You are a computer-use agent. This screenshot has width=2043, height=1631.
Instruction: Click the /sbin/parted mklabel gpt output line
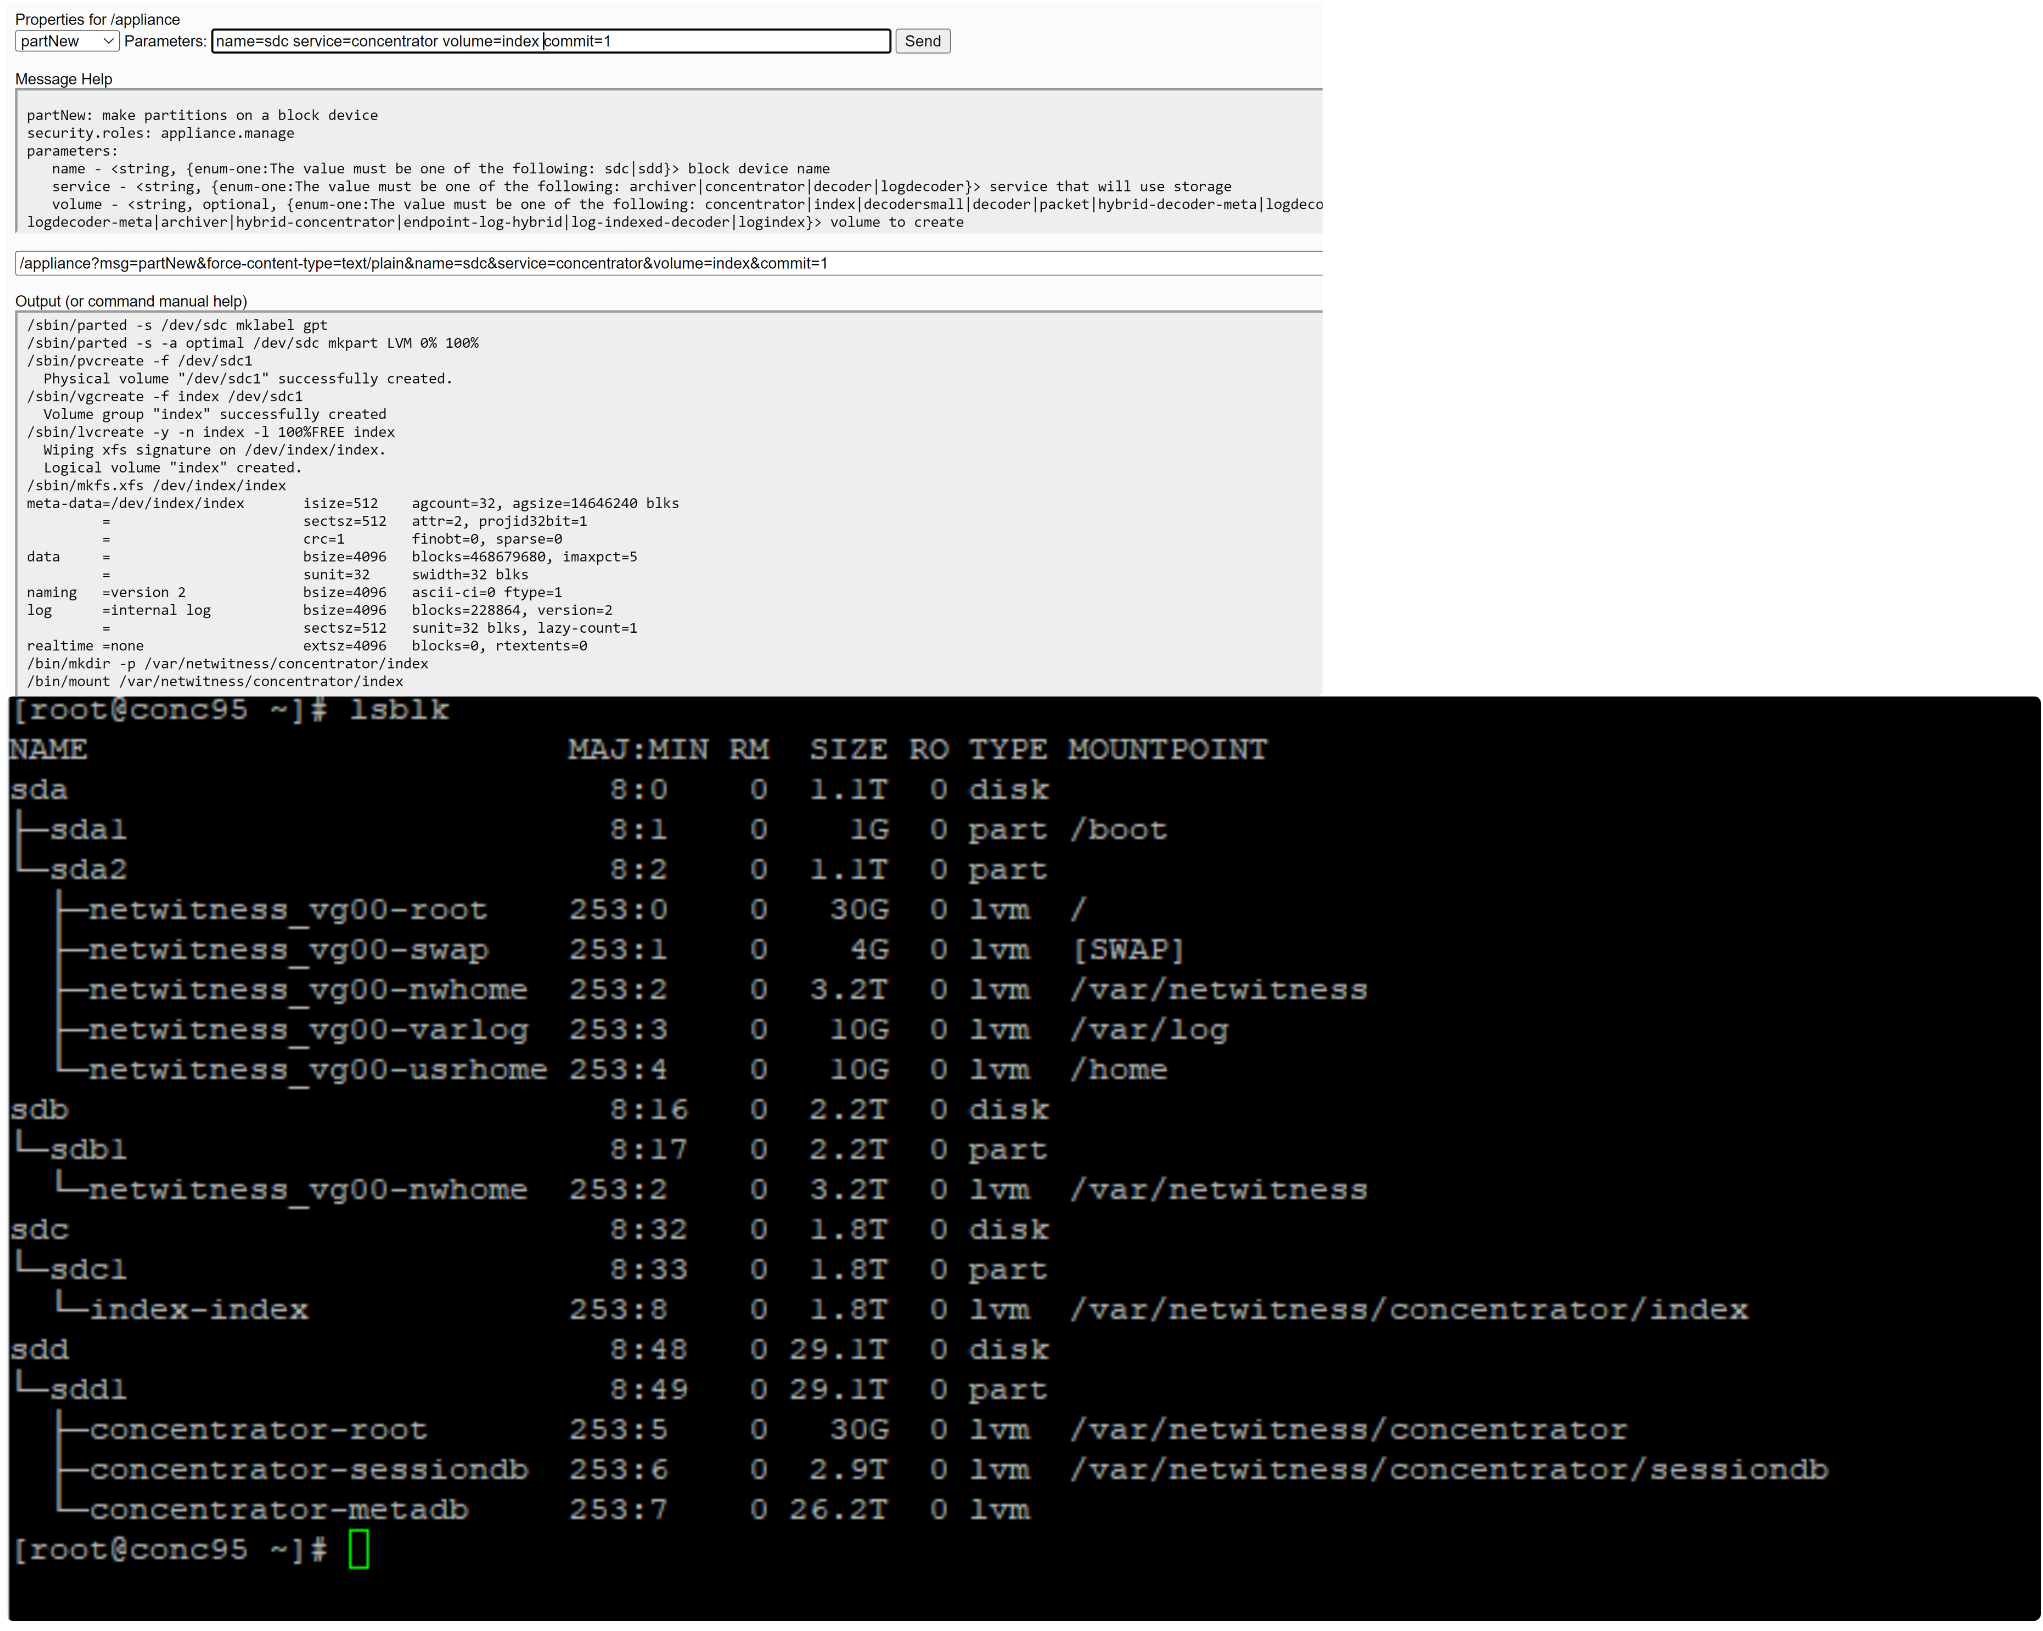pyautogui.click(x=177, y=325)
